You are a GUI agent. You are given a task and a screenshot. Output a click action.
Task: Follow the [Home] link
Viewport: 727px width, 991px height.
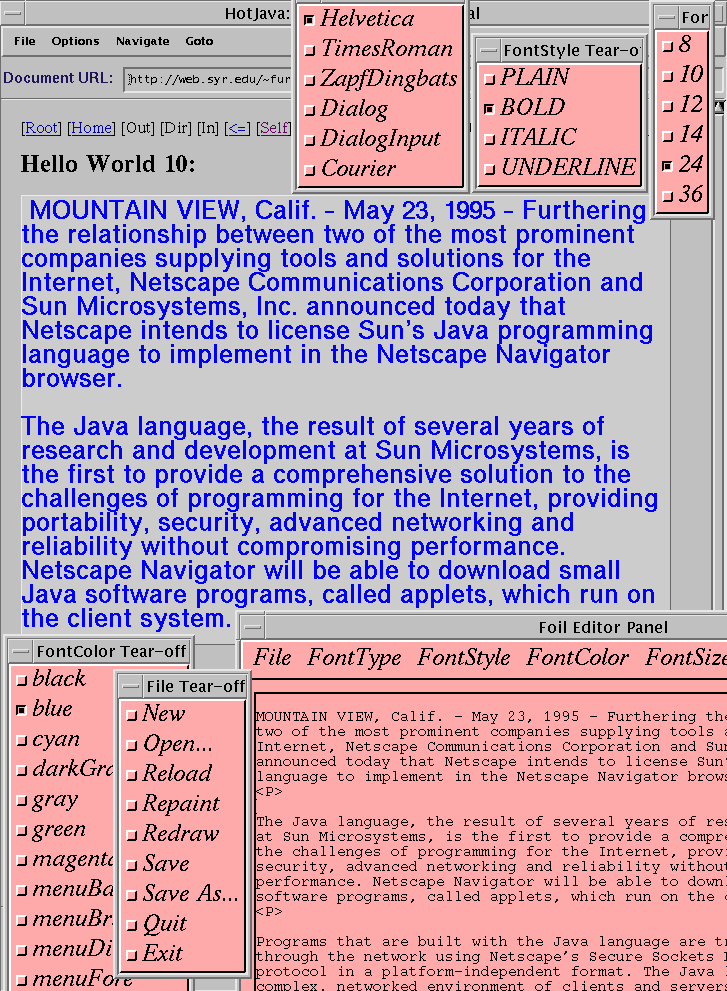pos(91,128)
